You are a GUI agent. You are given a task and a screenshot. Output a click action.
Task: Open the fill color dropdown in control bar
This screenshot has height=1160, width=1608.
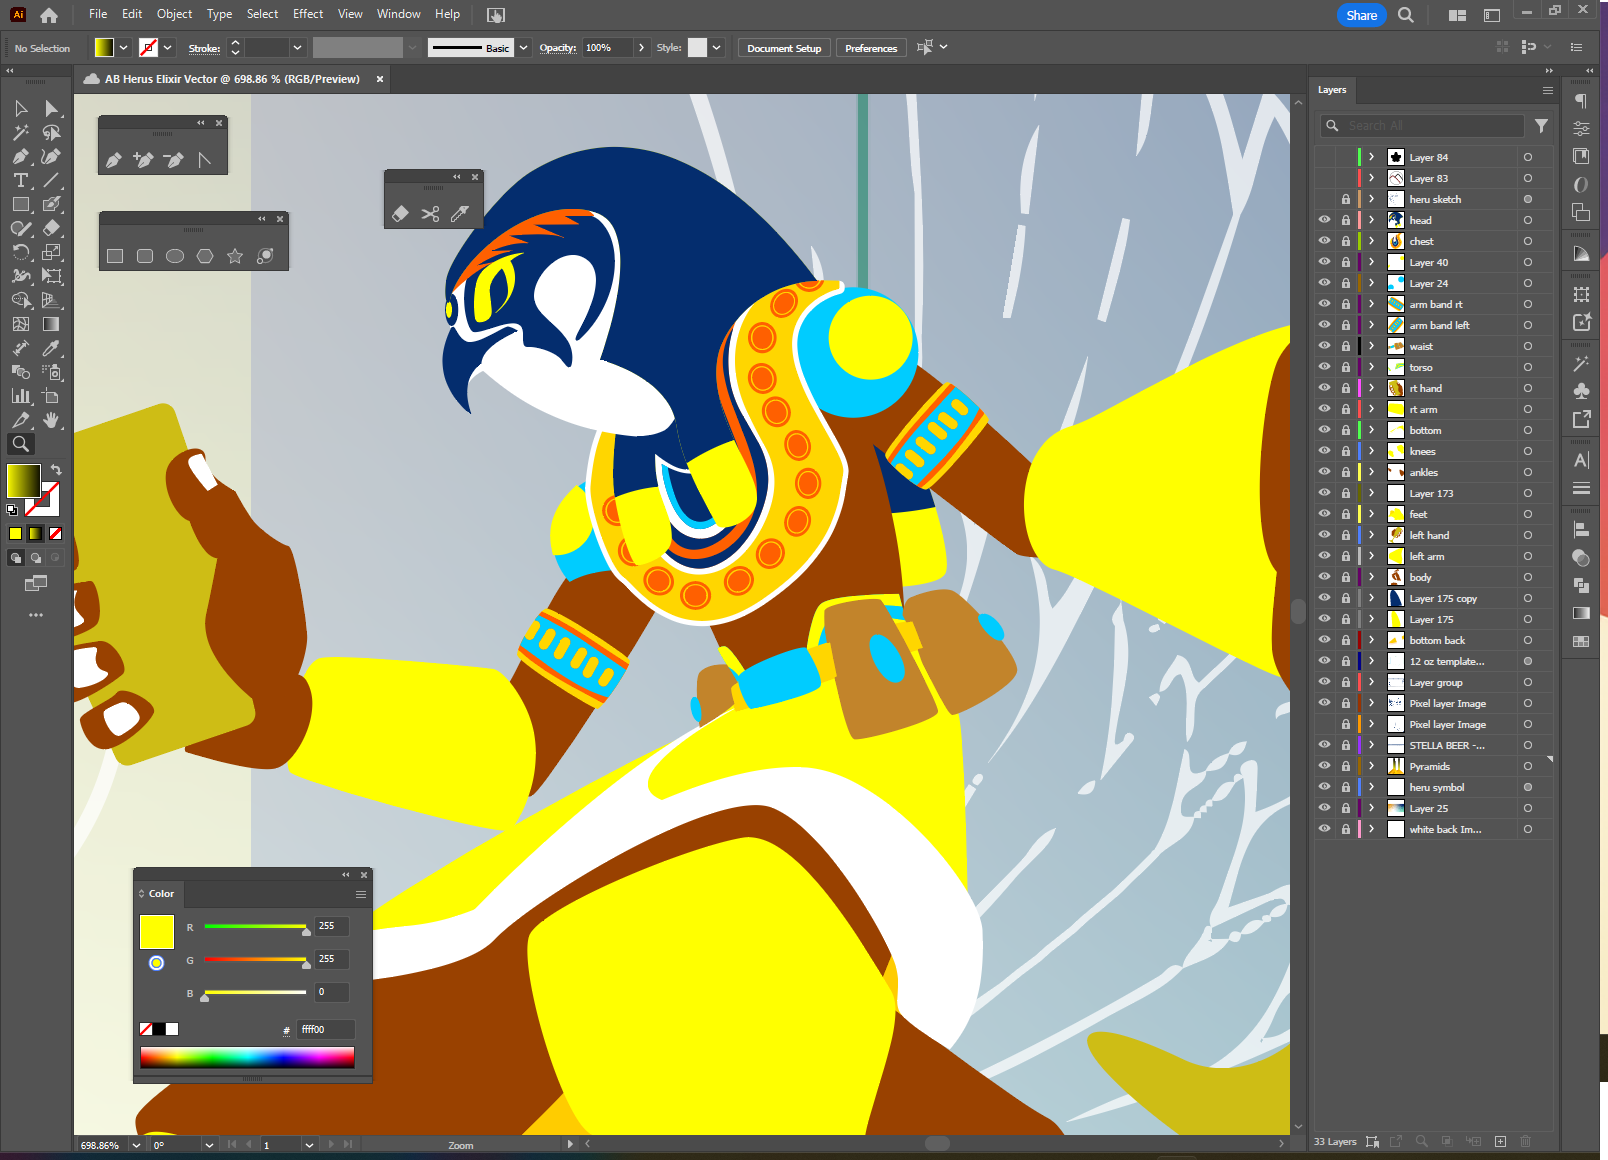124,48
